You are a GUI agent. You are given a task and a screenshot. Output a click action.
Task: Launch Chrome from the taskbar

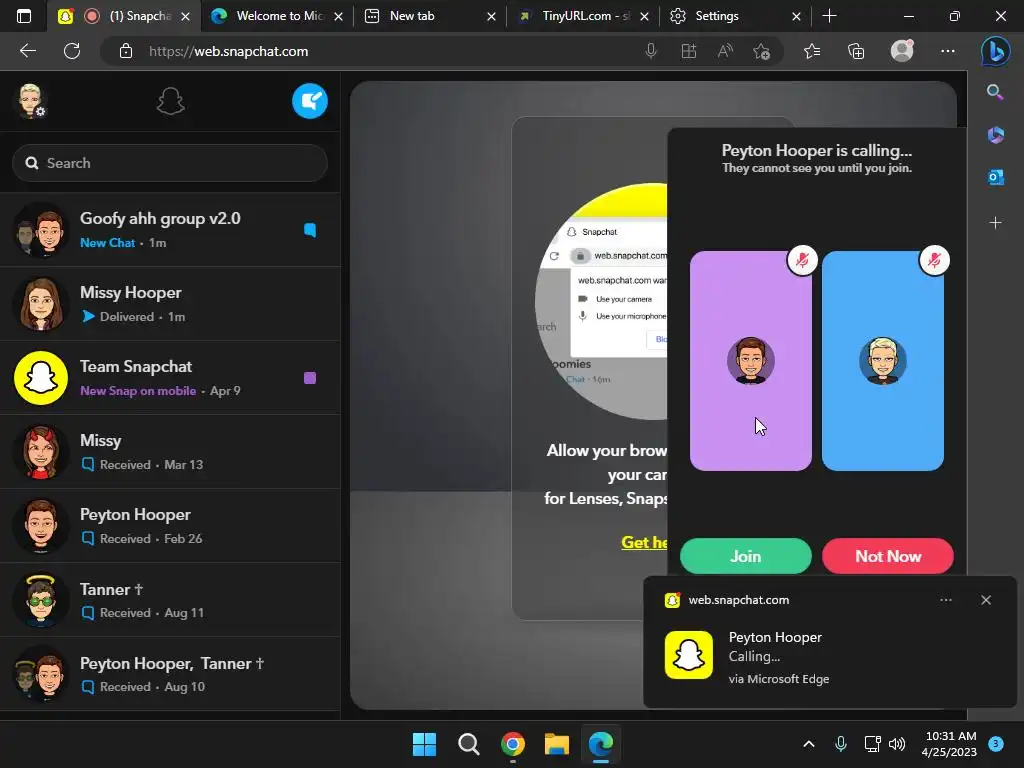click(x=513, y=744)
